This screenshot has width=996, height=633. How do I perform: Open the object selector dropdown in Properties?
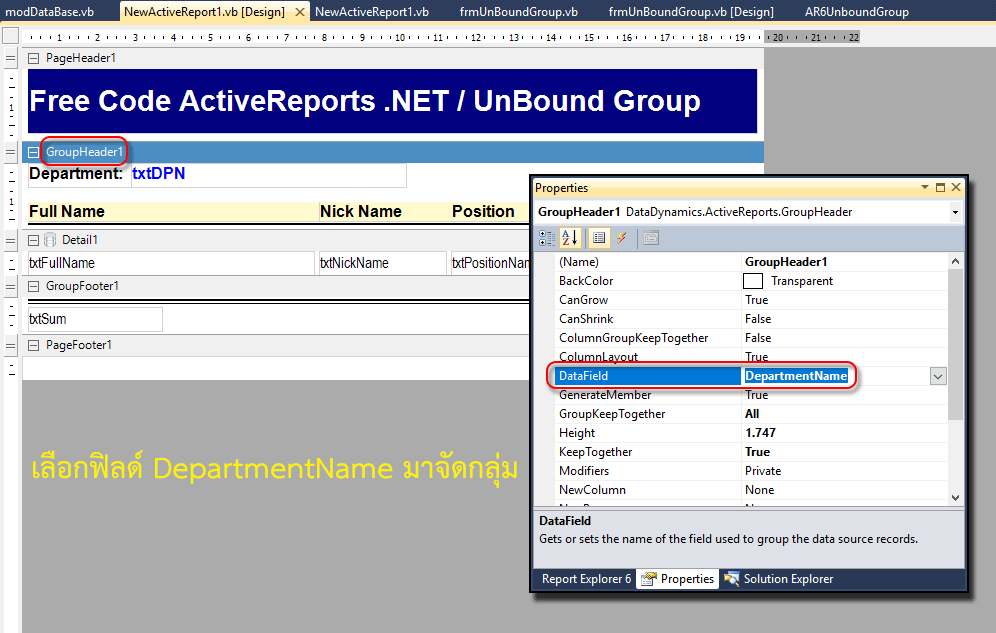(x=955, y=212)
